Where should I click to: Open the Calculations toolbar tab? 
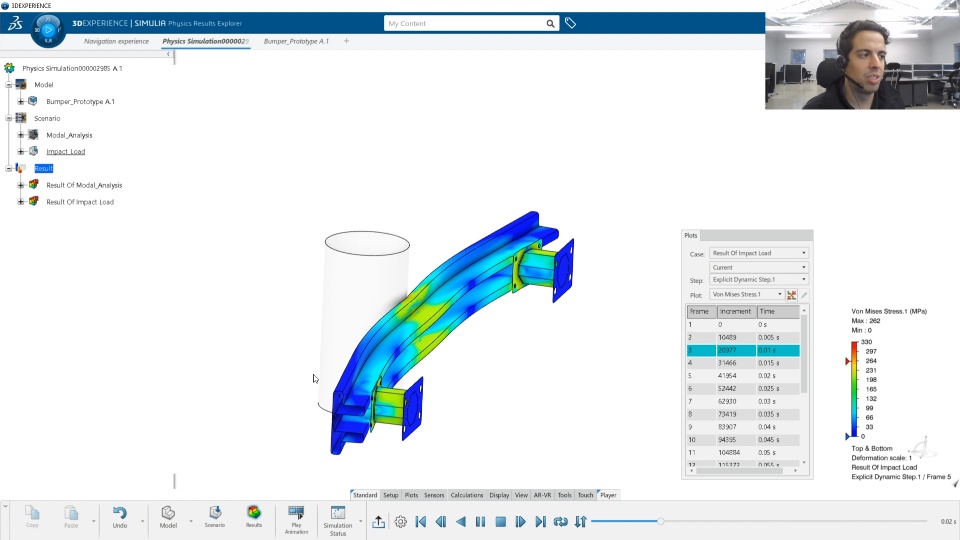(x=467, y=495)
